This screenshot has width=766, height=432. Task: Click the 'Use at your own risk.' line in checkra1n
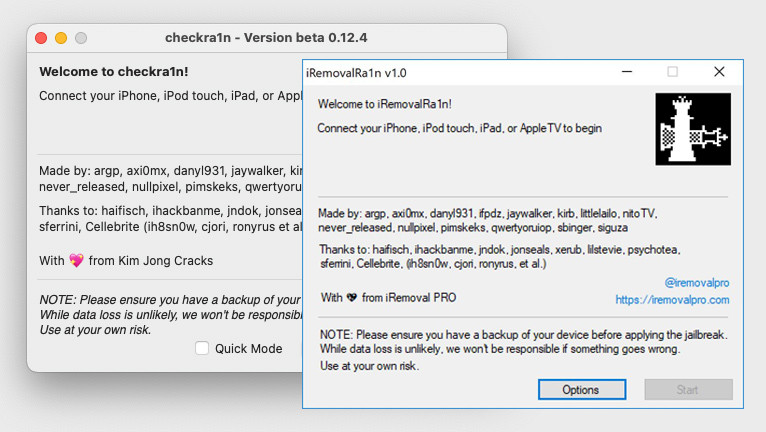click(x=95, y=330)
